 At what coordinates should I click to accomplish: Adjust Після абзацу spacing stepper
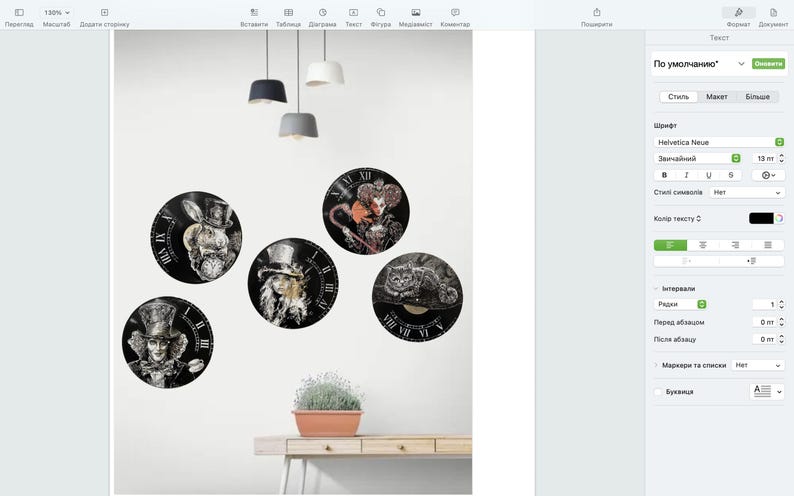pyautogui.click(x=781, y=339)
